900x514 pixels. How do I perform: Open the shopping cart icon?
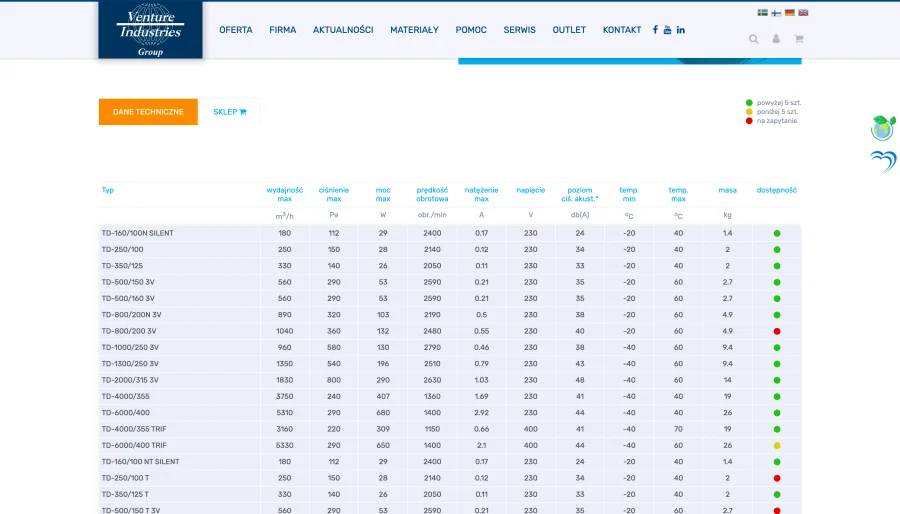(798, 39)
